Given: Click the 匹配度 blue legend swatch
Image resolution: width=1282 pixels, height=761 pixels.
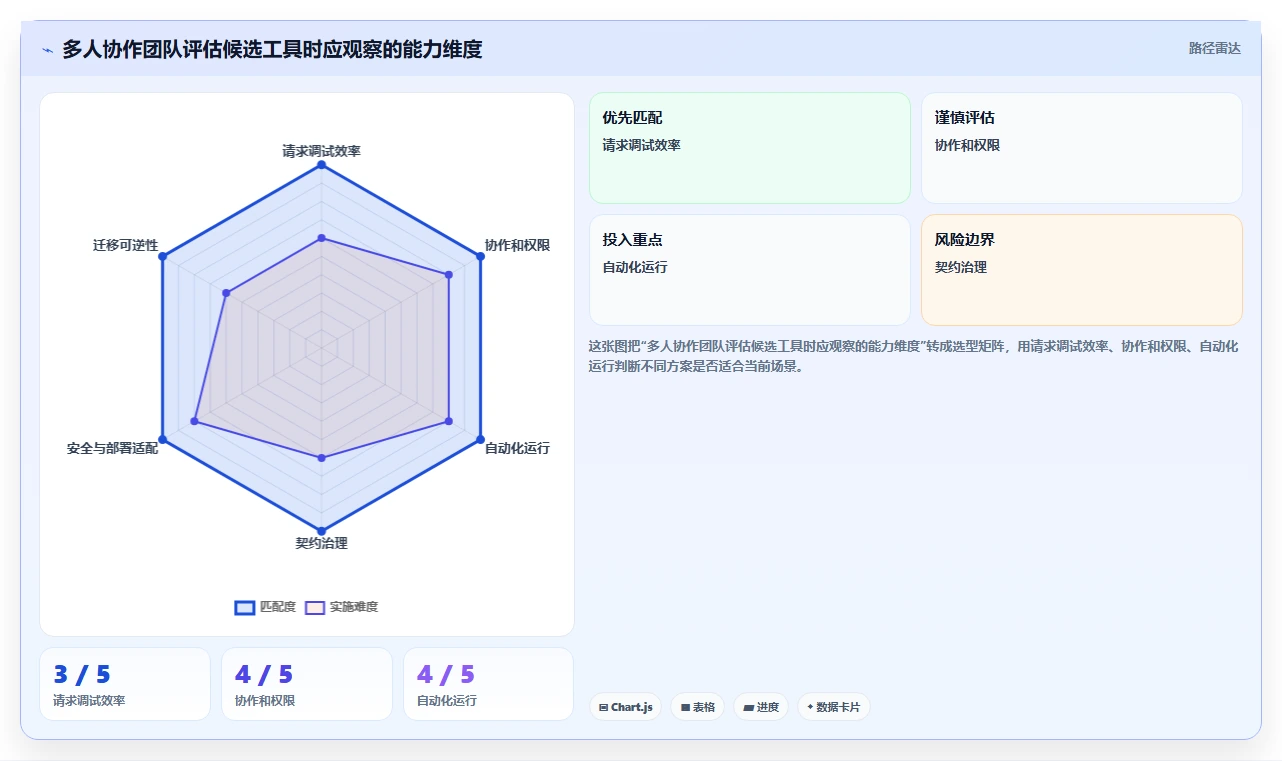Looking at the screenshot, I should coord(245,607).
